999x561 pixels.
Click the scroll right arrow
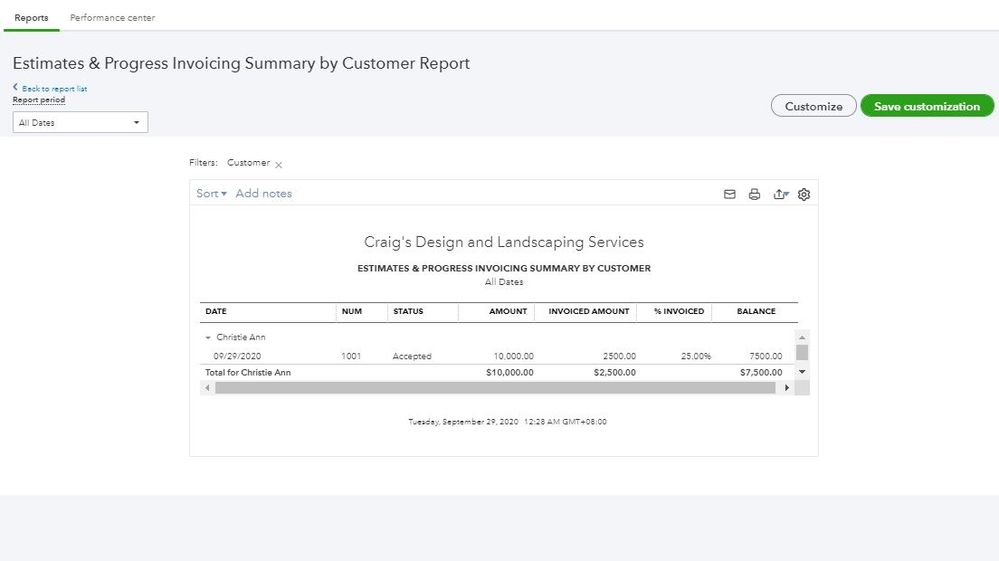click(787, 388)
